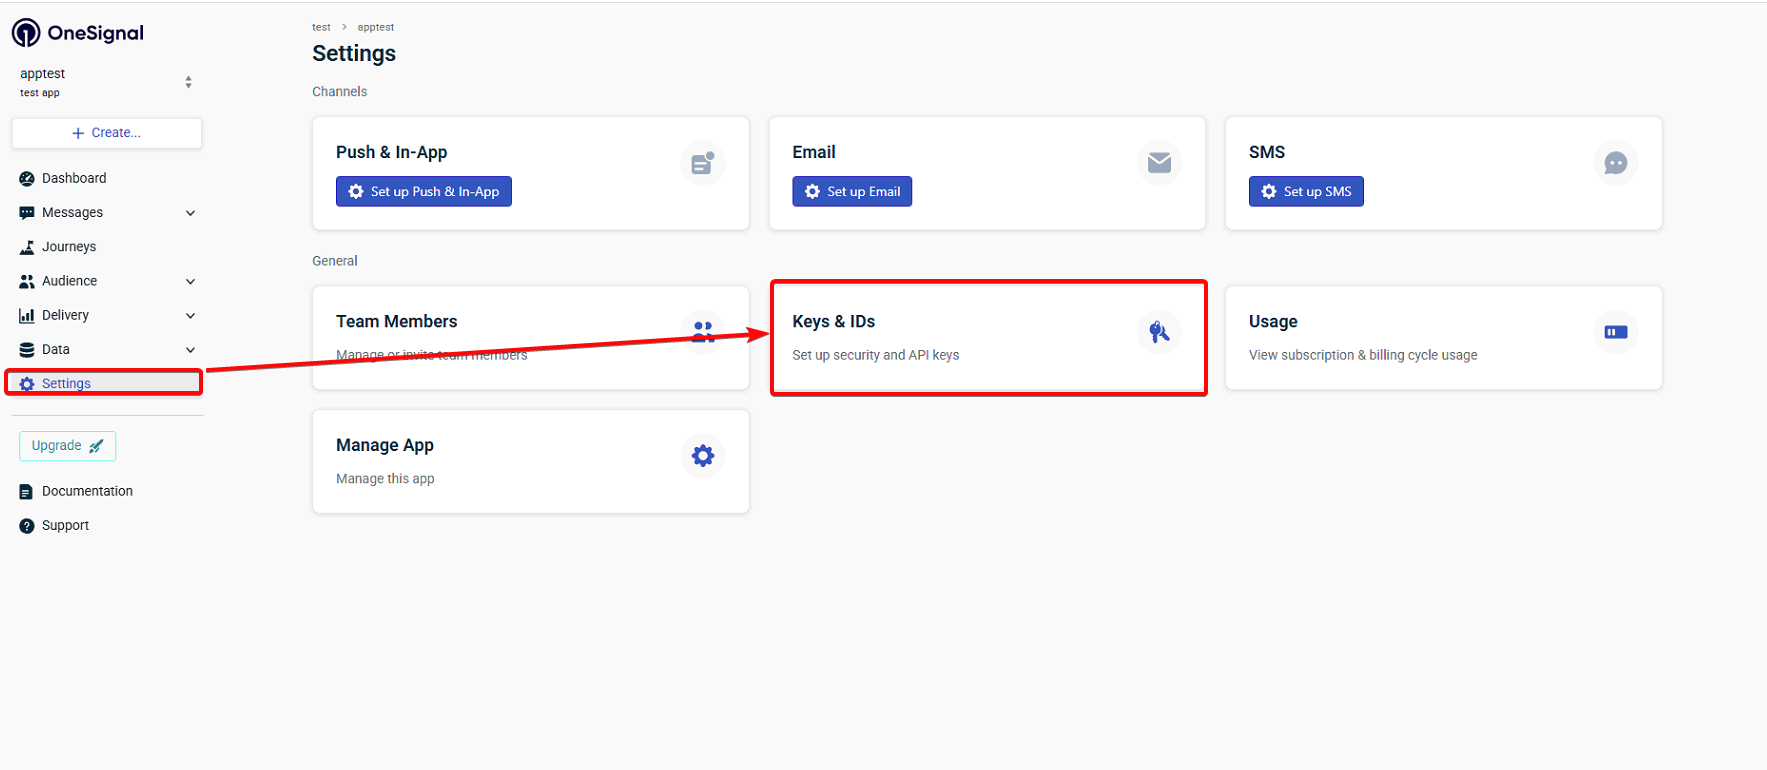Open the Support link

point(65,526)
